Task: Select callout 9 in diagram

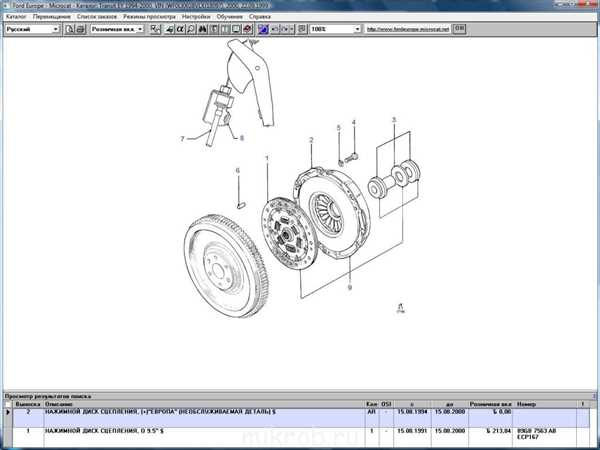Action: 349,287
